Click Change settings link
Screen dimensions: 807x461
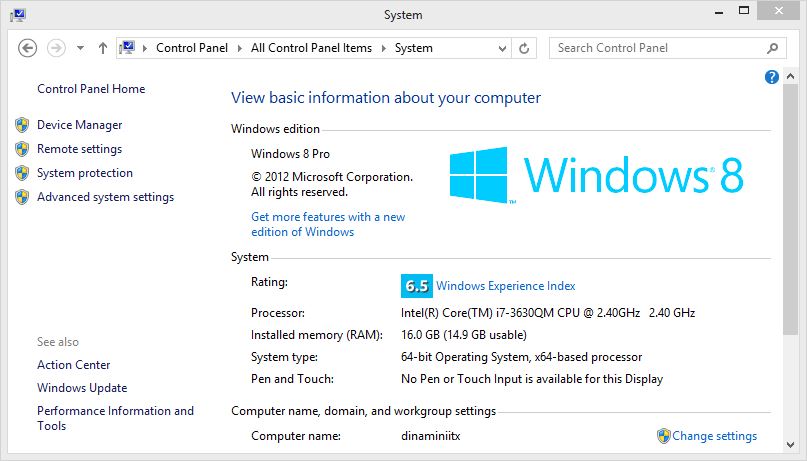click(x=714, y=436)
